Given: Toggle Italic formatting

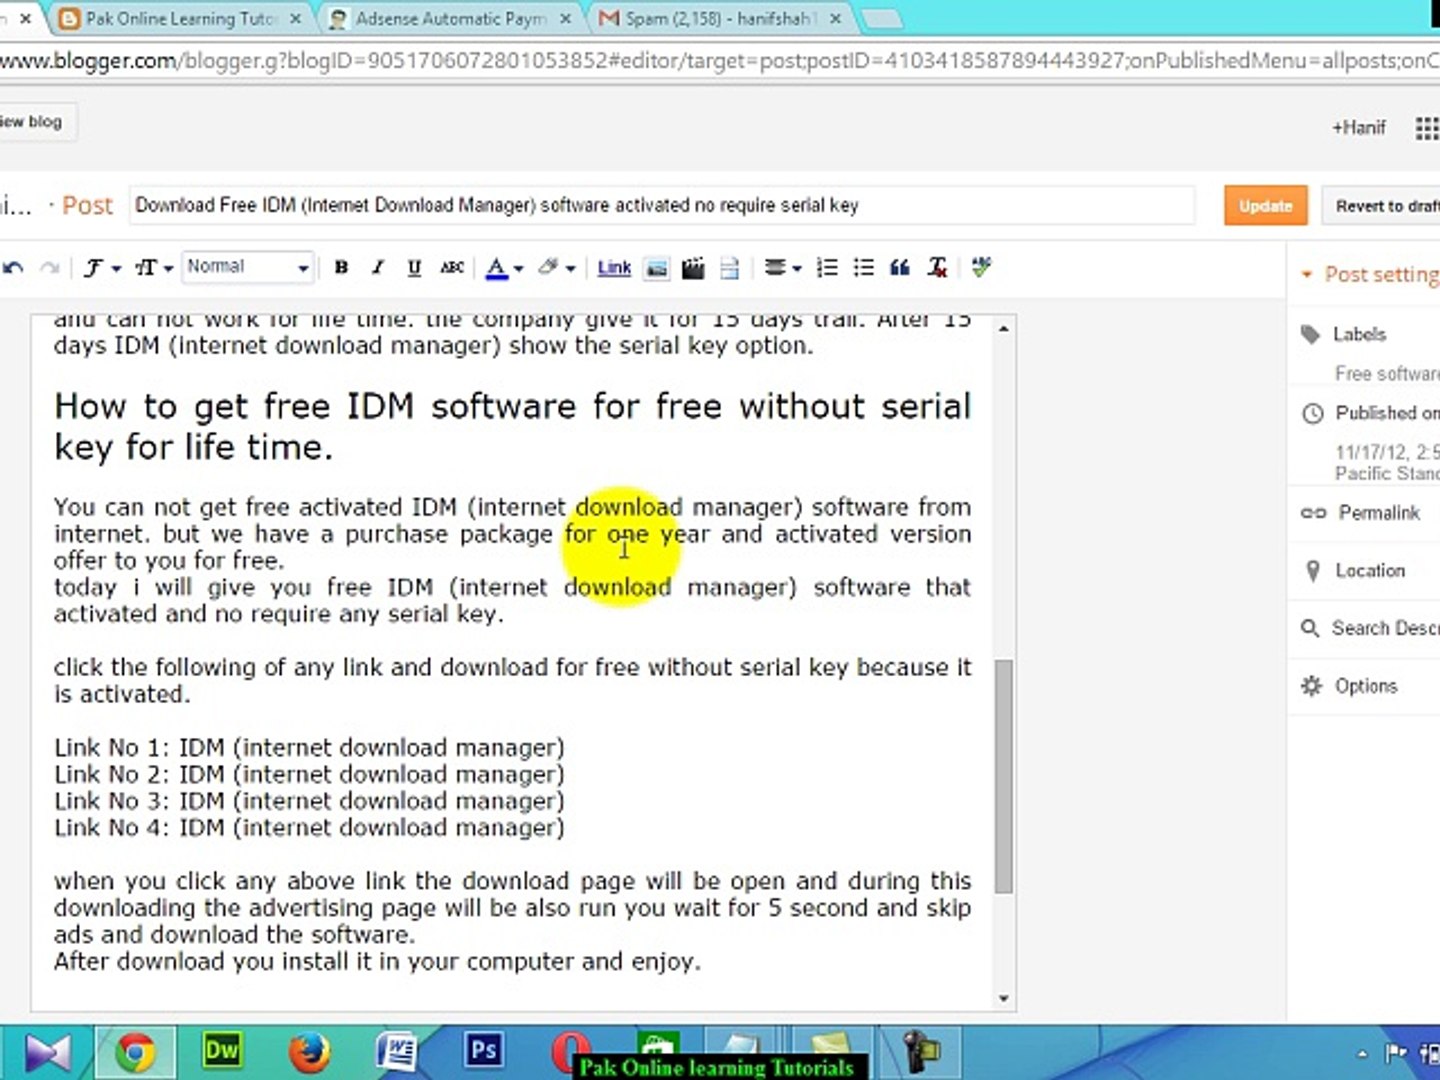Looking at the screenshot, I should (377, 267).
